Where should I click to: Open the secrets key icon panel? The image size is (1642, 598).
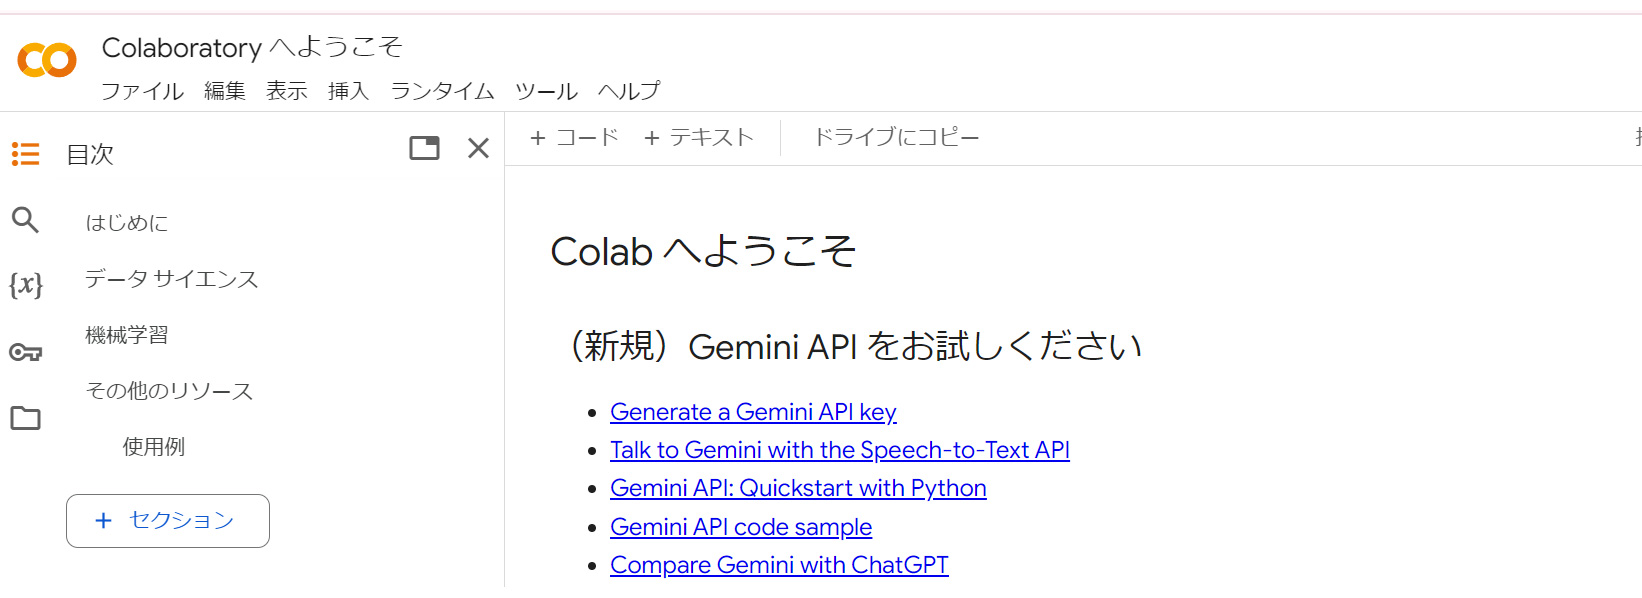pos(26,352)
